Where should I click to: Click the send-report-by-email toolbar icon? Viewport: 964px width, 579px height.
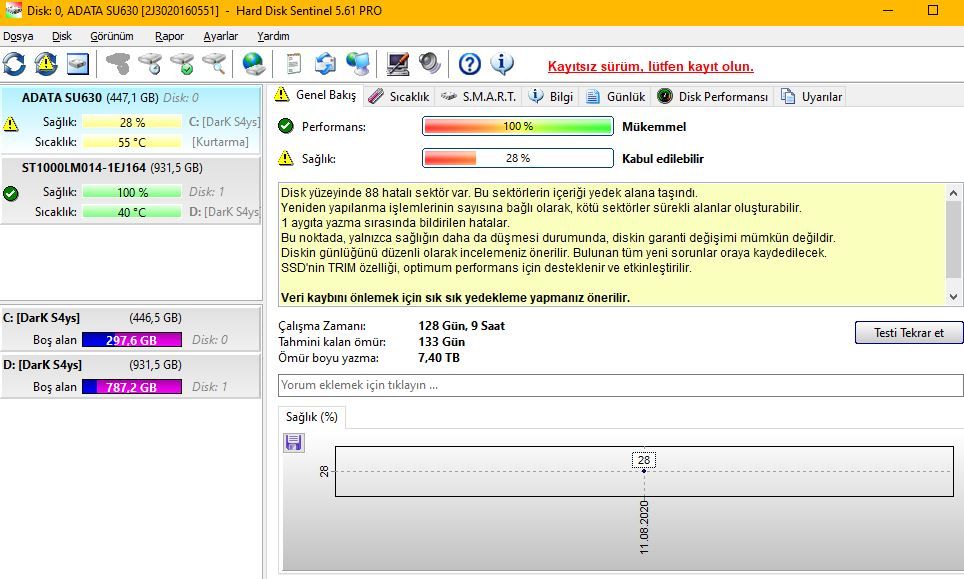[x=325, y=64]
